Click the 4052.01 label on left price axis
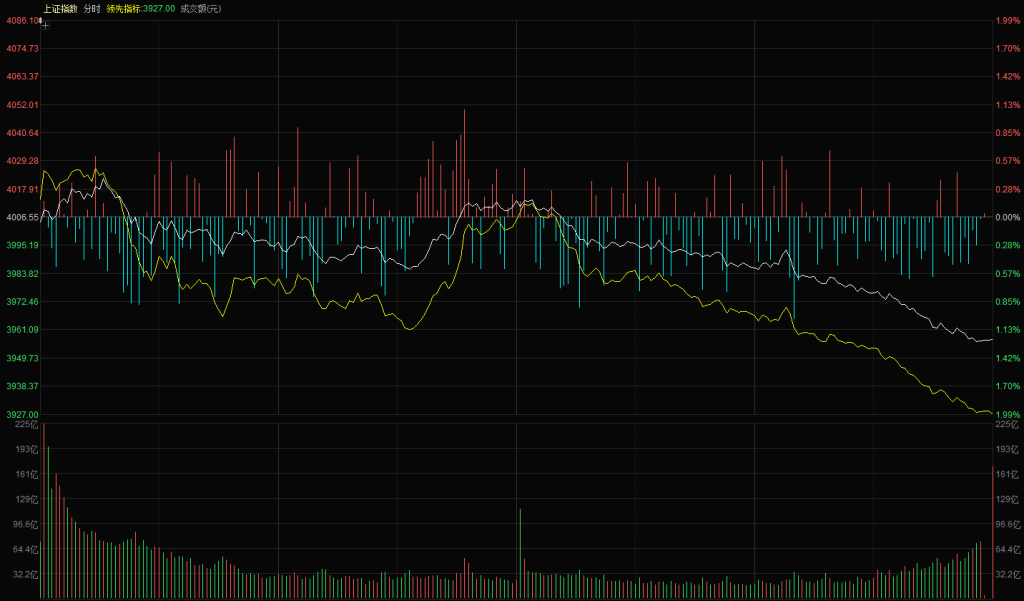The image size is (1024, 601). point(21,104)
